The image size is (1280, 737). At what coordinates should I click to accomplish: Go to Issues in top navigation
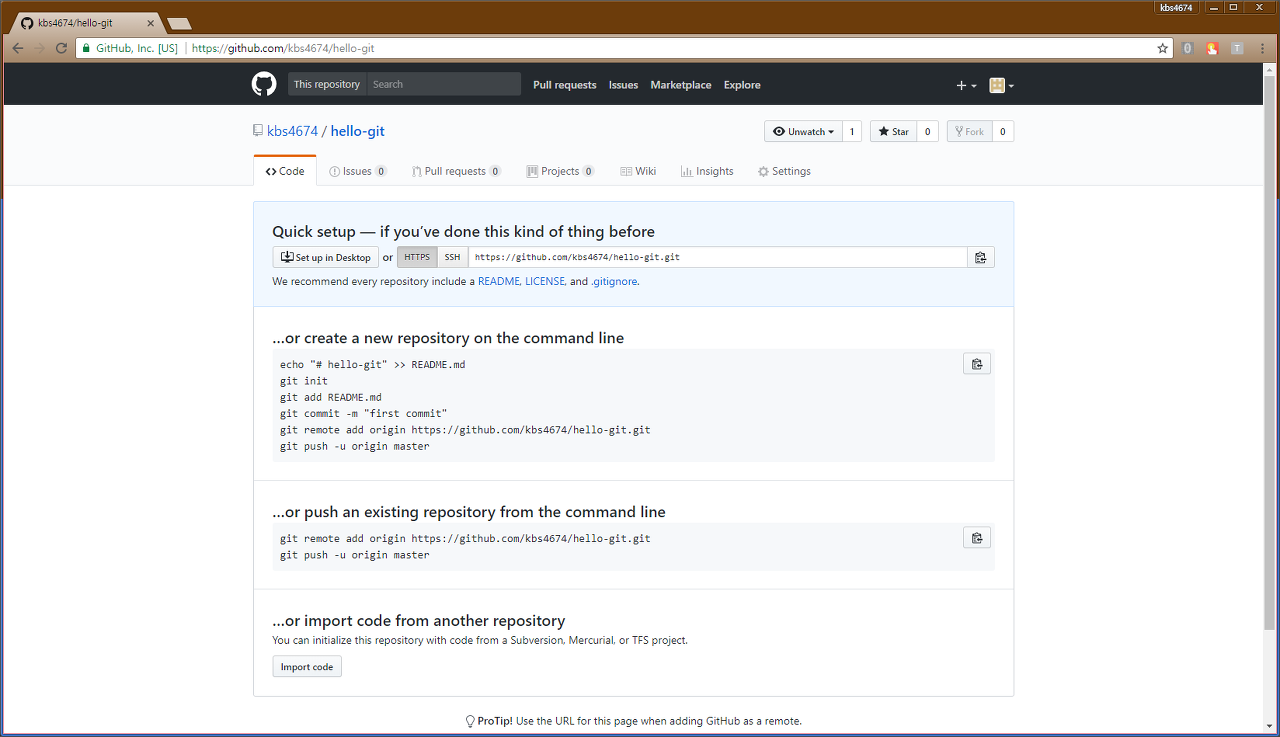pos(624,85)
